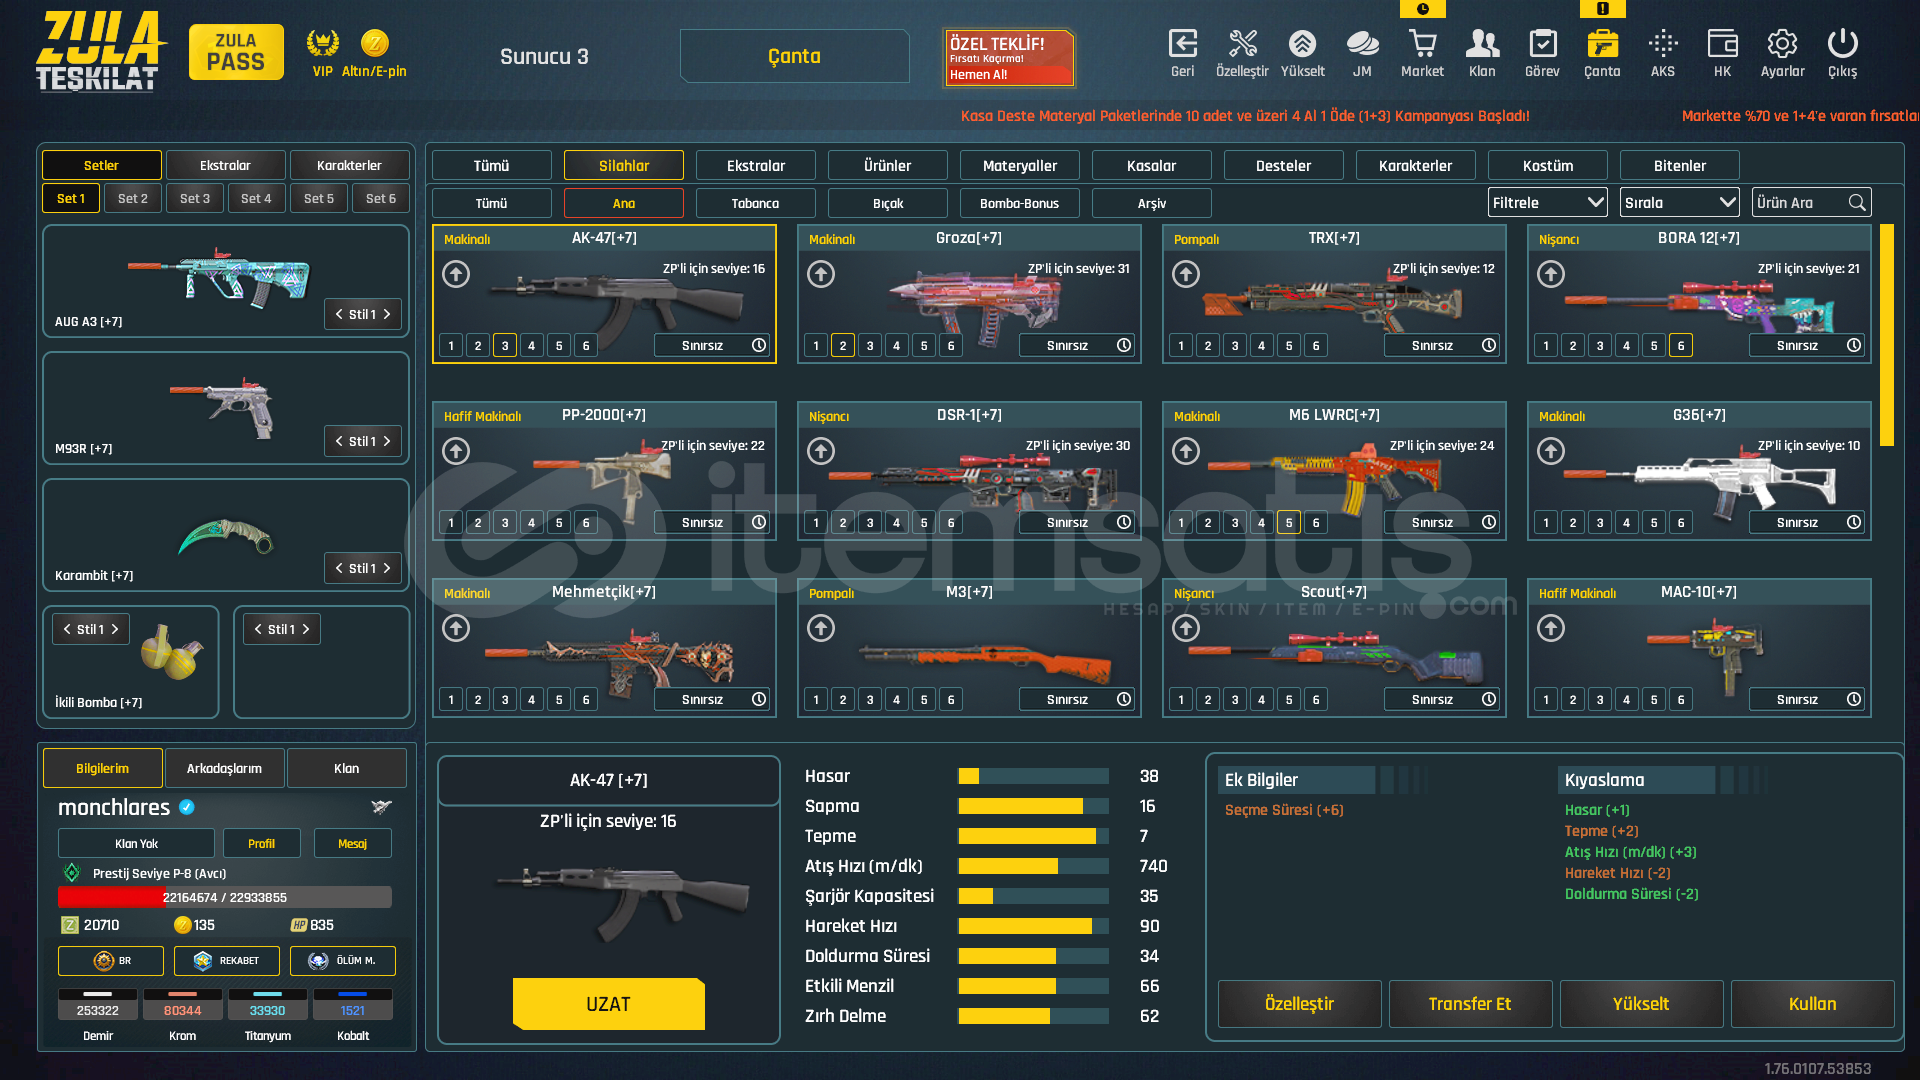The image size is (1920, 1080).
Task: Click the Profil button
Action: click(261, 843)
